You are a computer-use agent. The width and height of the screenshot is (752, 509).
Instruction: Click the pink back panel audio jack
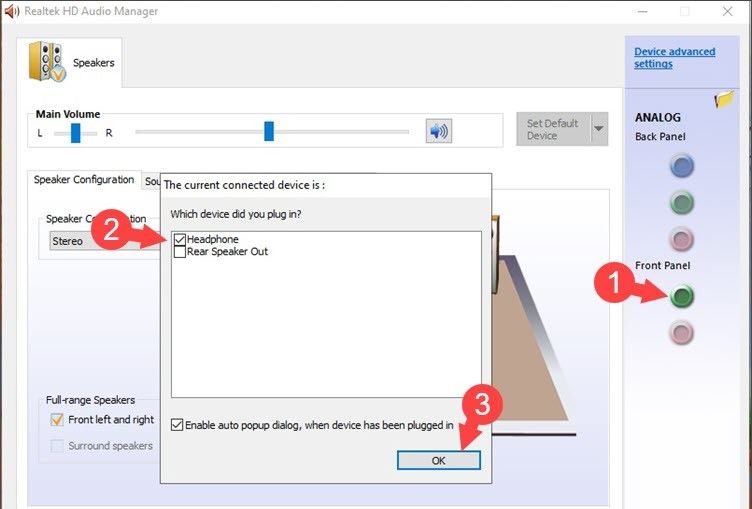(x=682, y=239)
